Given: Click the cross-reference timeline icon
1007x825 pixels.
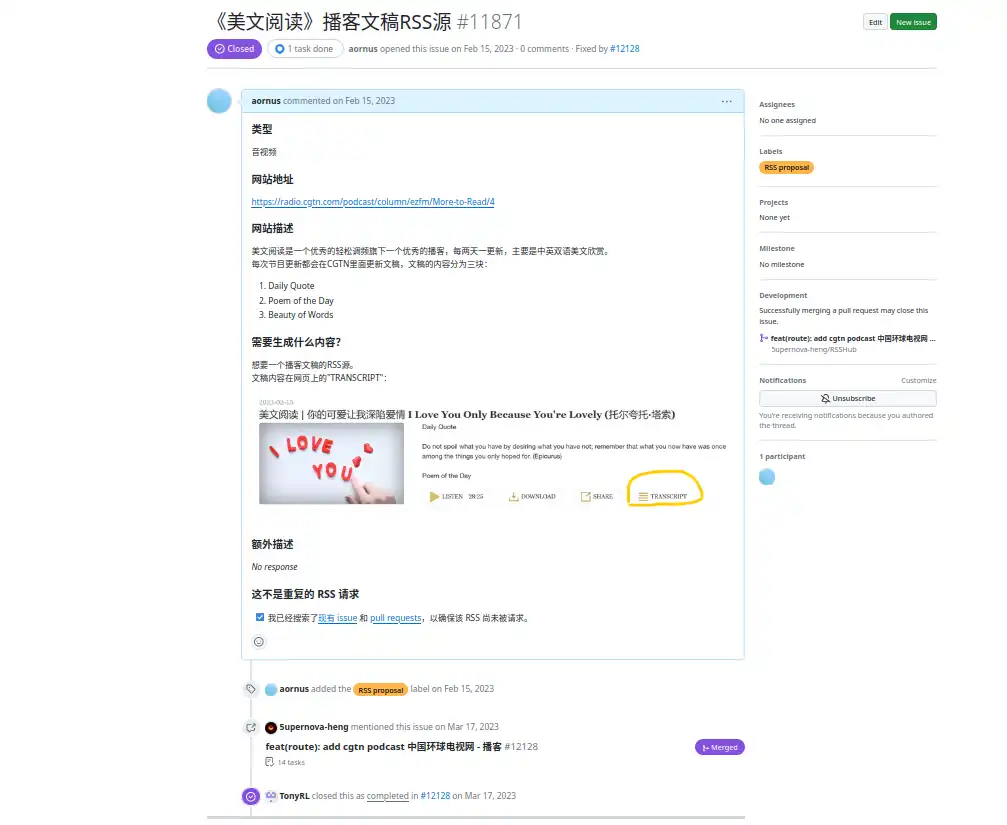Looking at the screenshot, I should (251, 727).
